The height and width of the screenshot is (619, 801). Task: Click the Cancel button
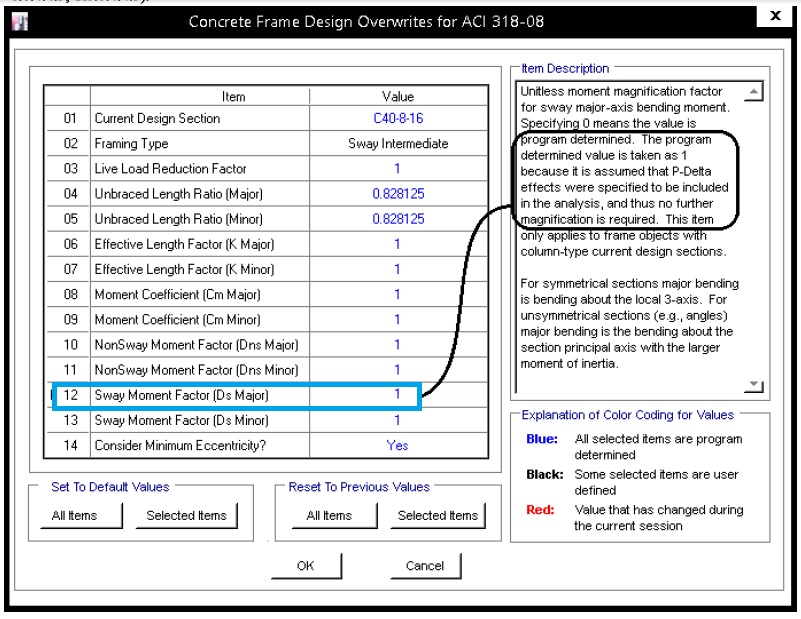coord(425,565)
